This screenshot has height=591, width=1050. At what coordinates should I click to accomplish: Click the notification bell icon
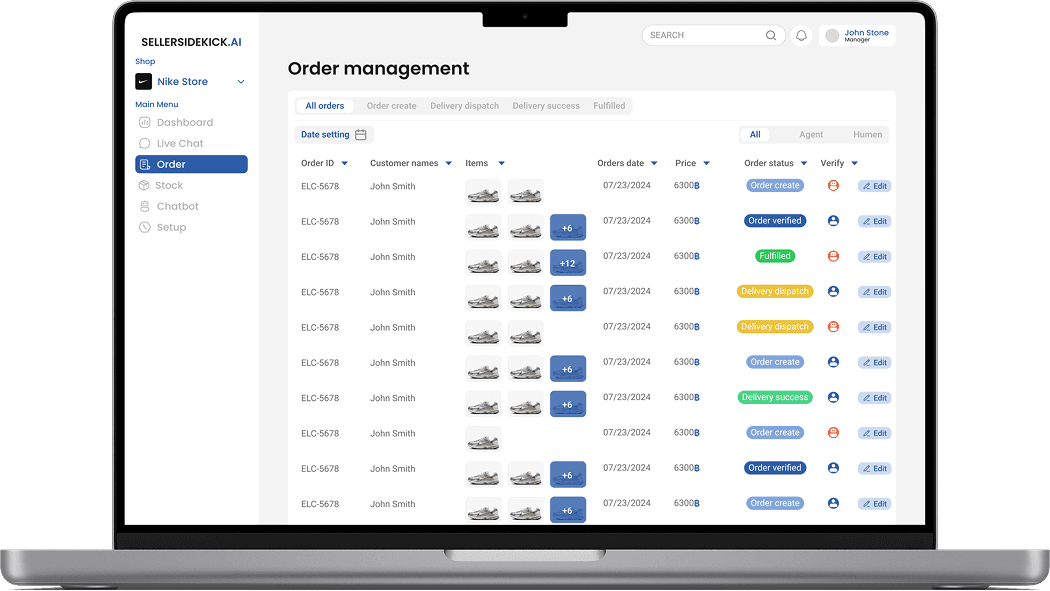pos(801,35)
